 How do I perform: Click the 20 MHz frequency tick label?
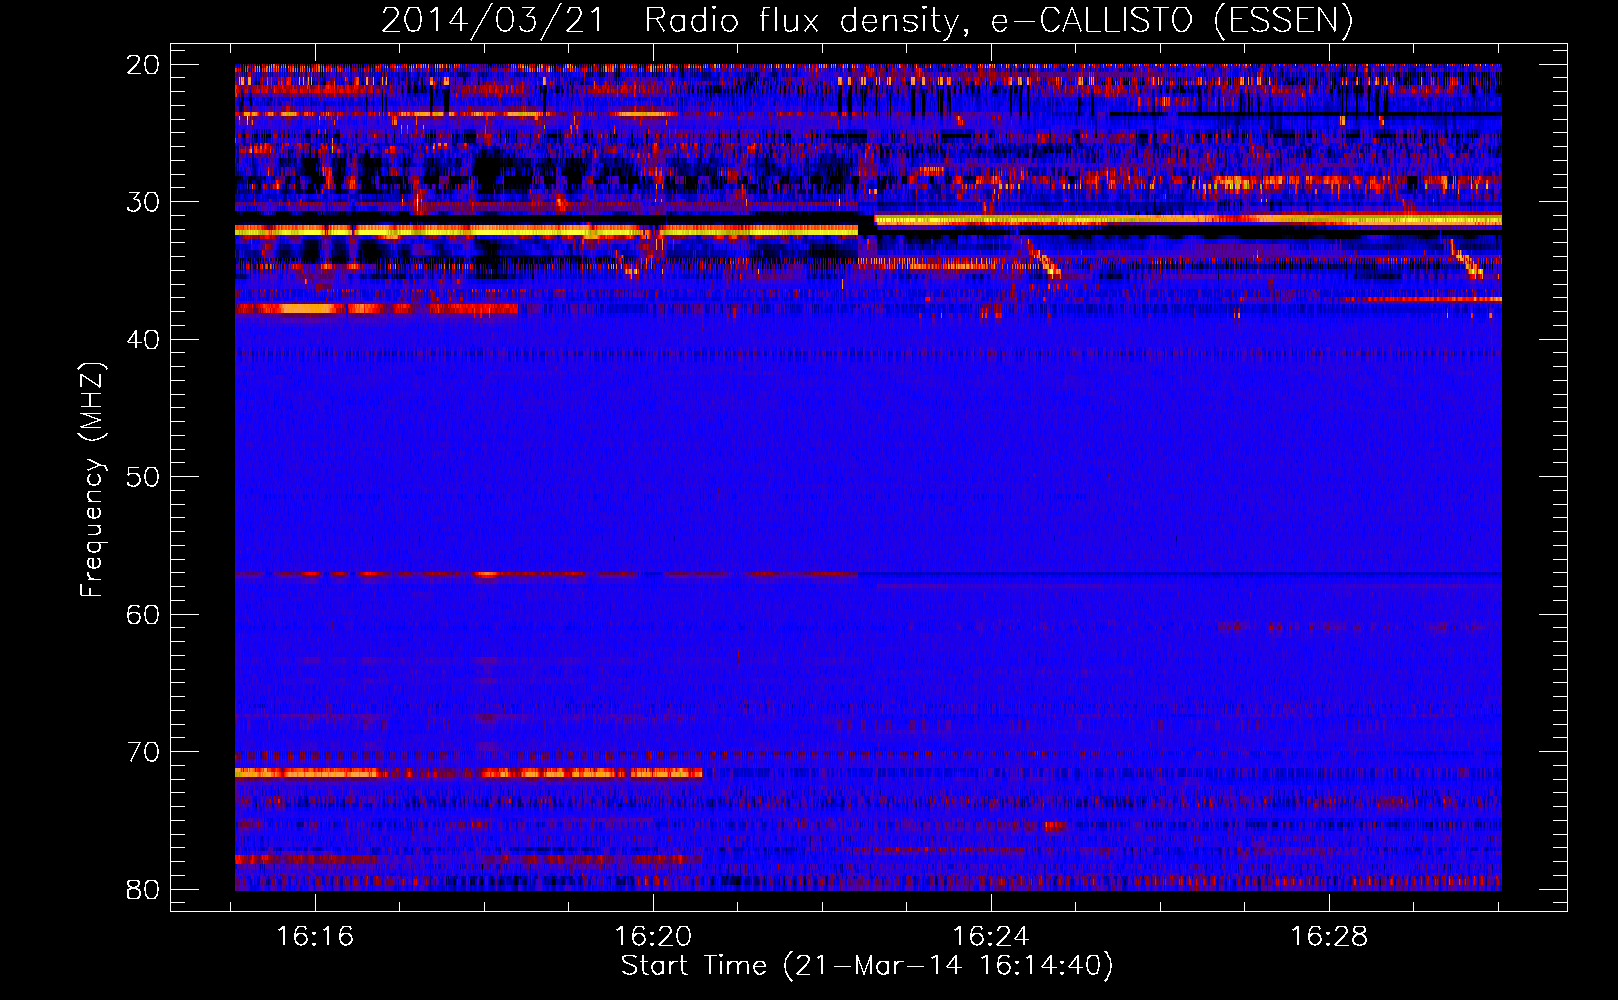click(x=143, y=65)
